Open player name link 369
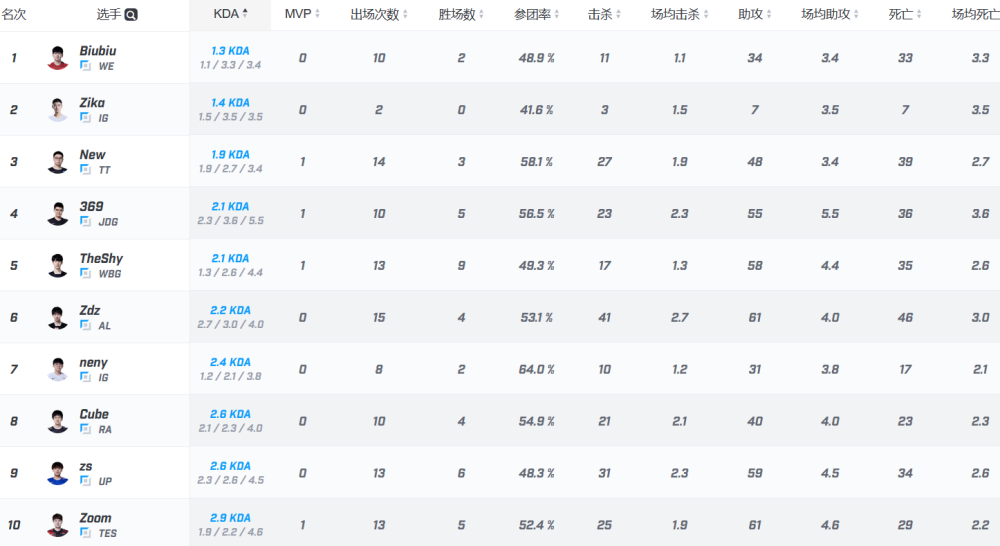Viewport: 1000px width, 546px height. (x=91, y=206)
